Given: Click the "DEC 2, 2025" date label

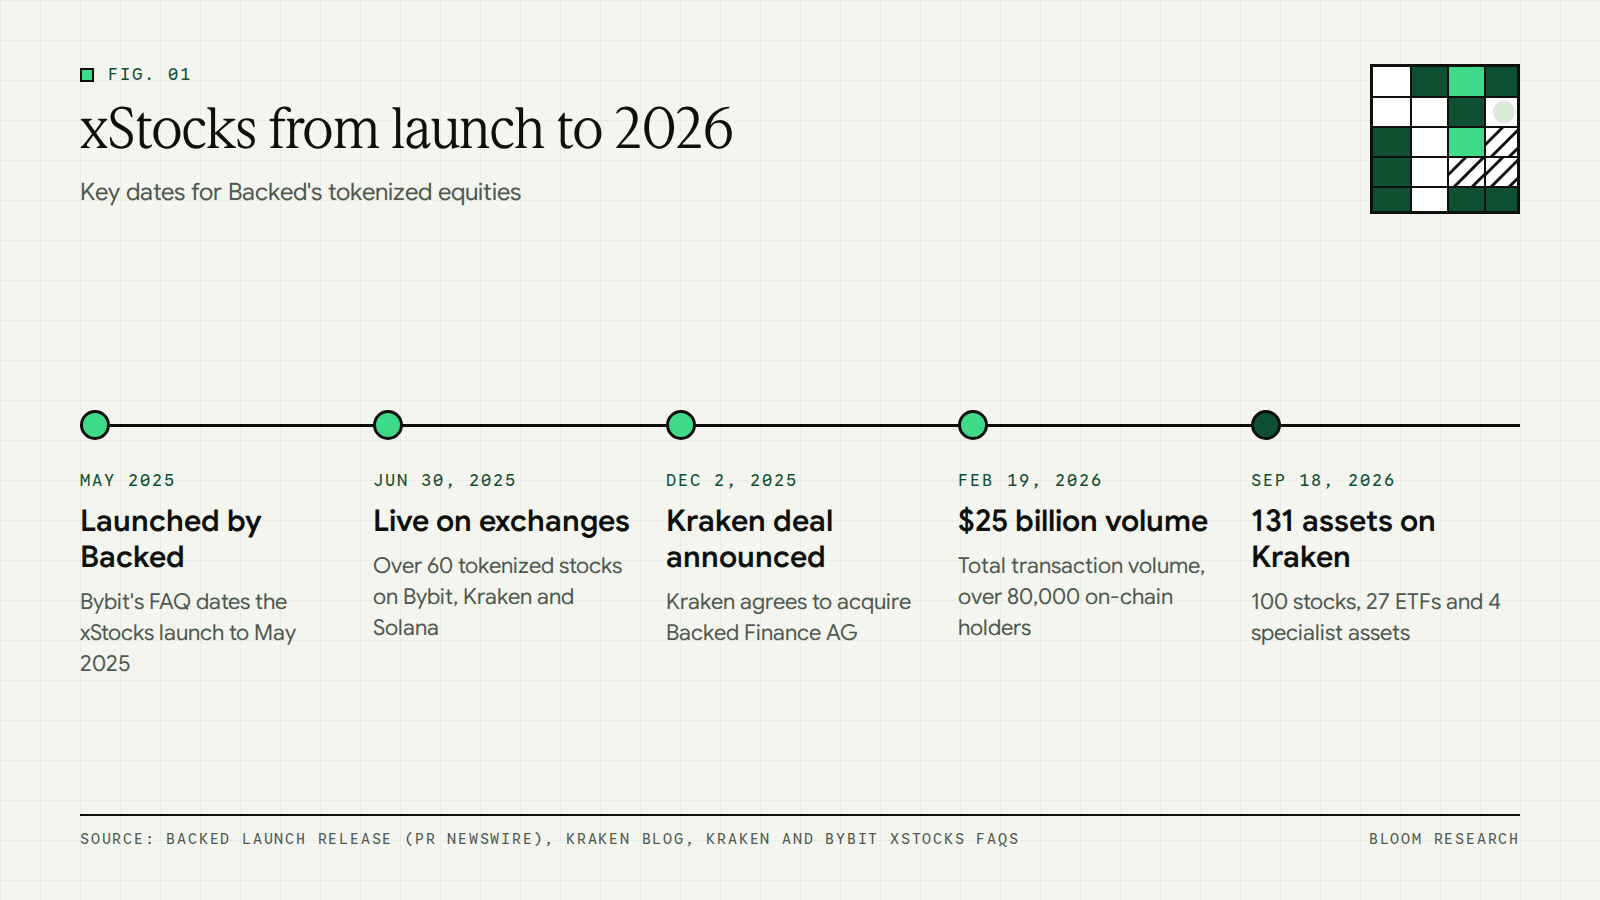Looking at the screenshot, I should [731, 481].
